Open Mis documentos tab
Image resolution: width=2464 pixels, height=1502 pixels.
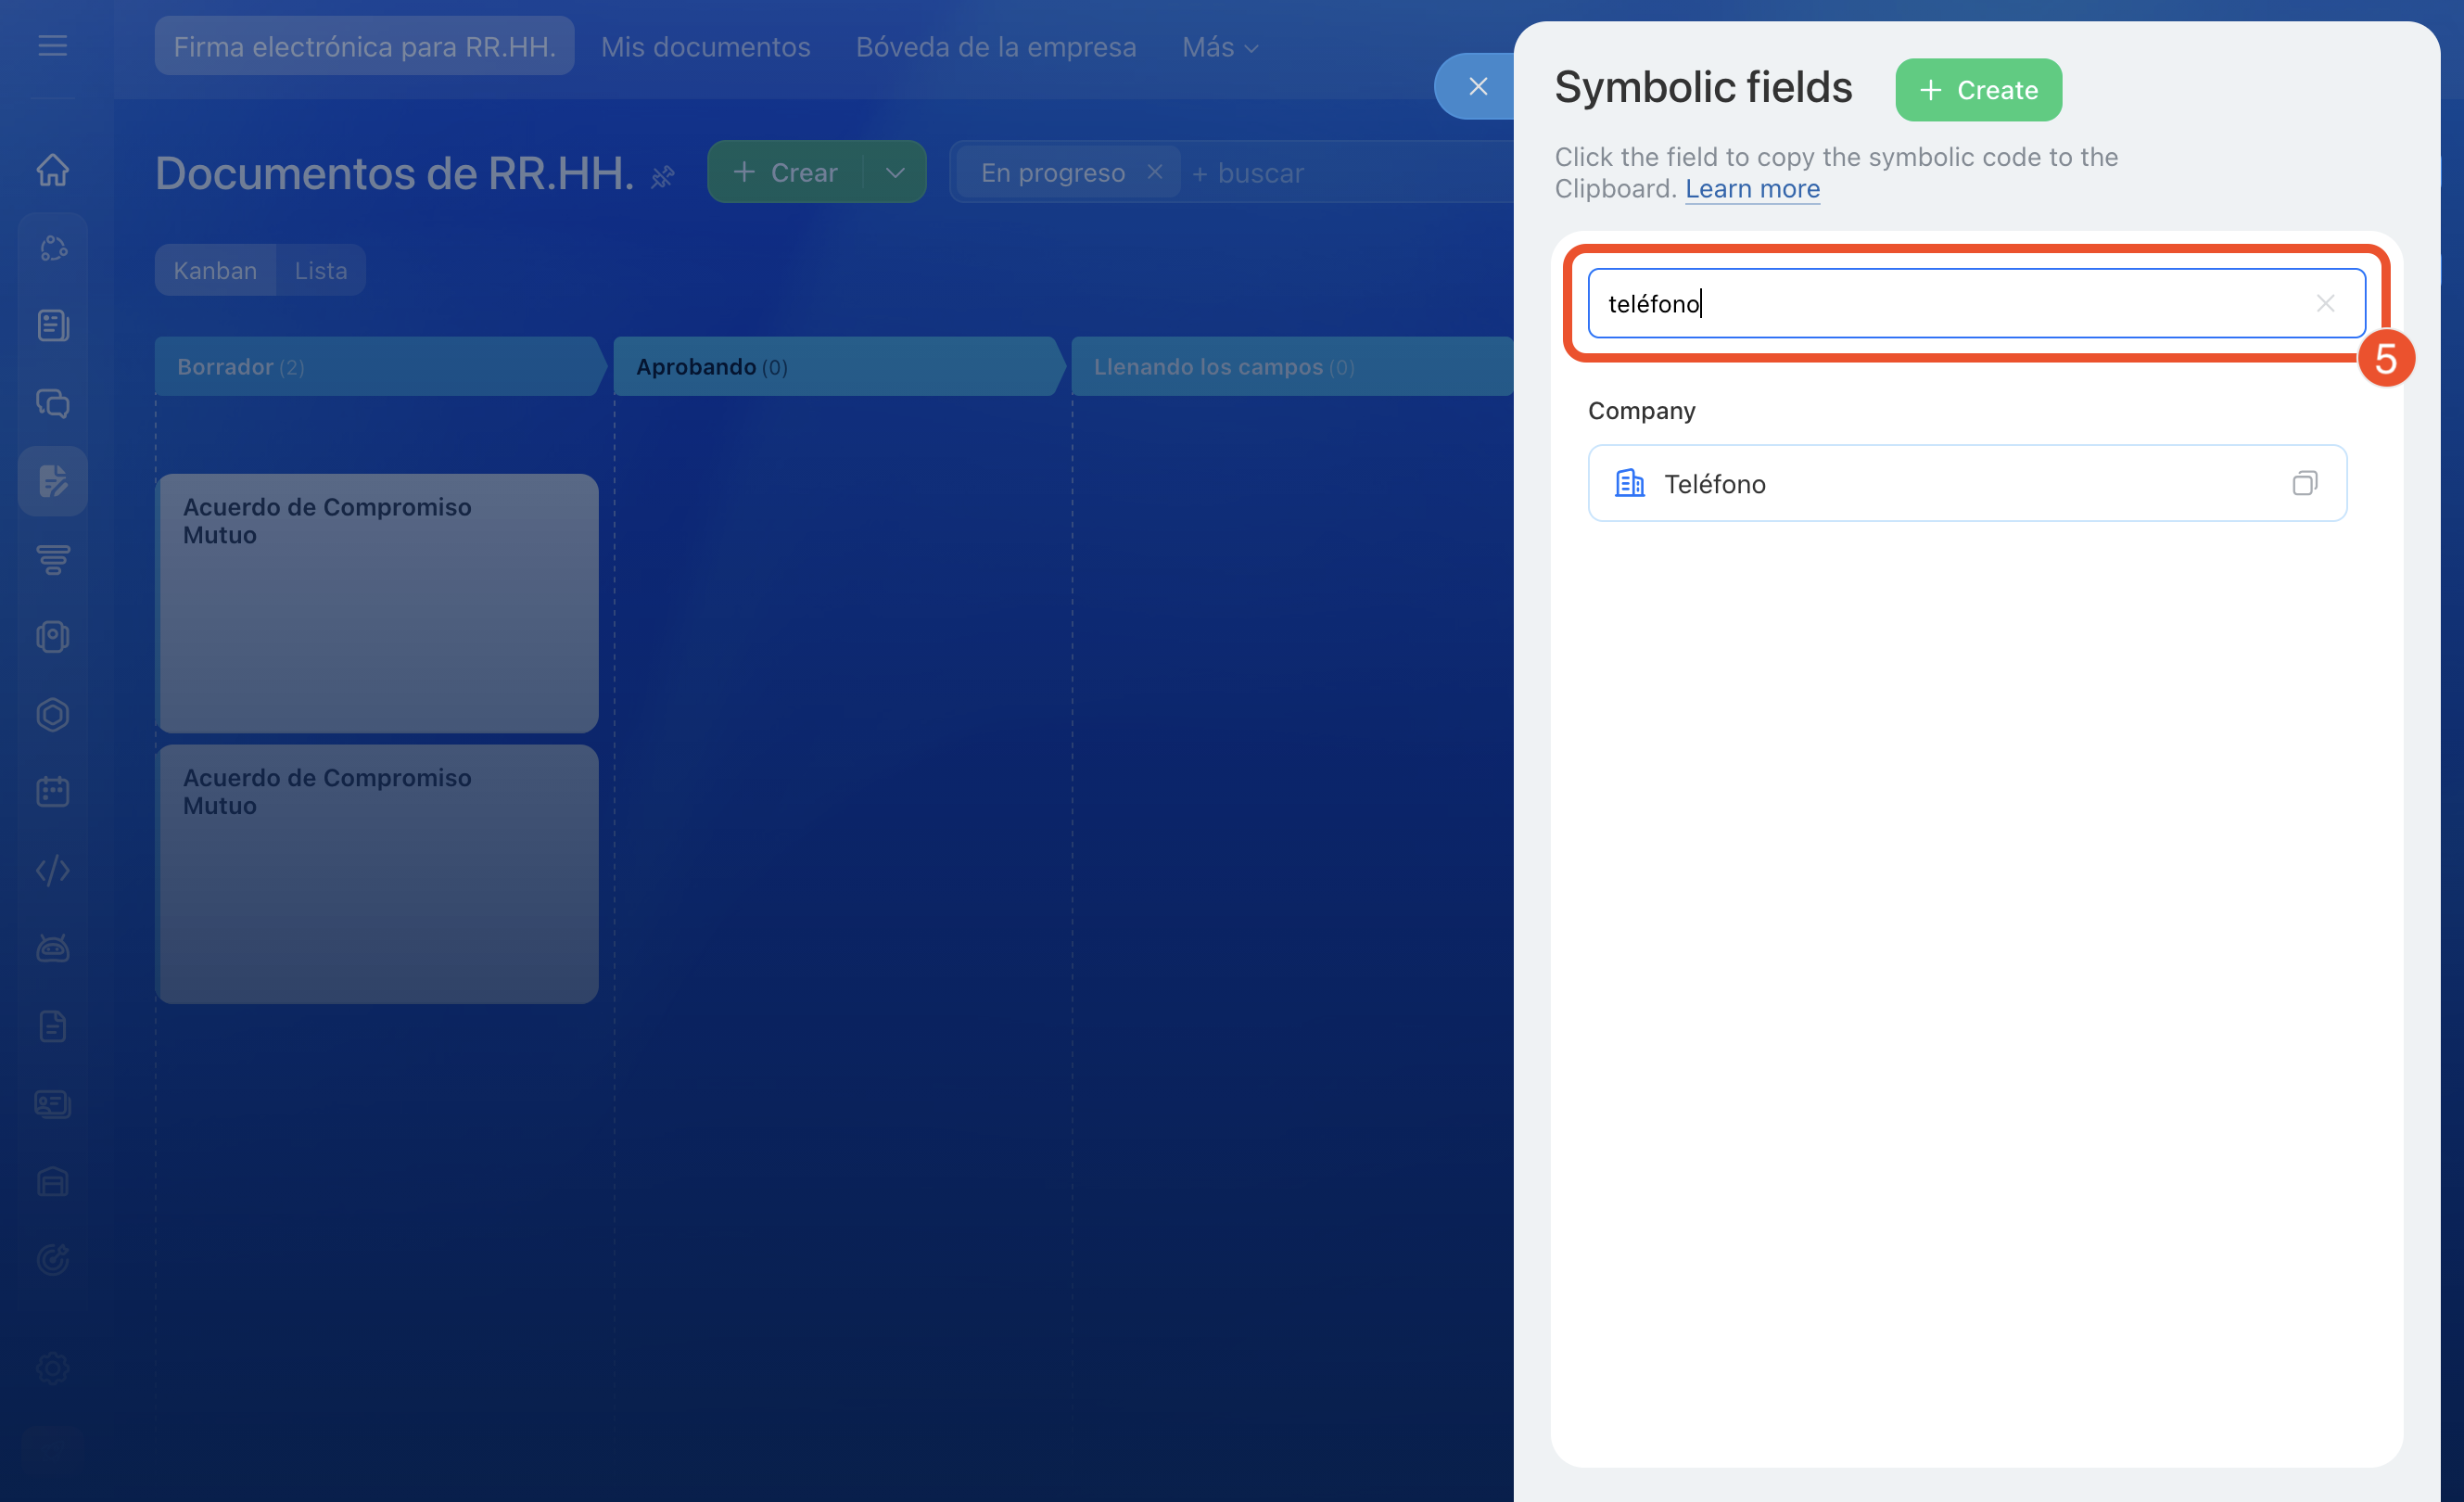[705, 47]
